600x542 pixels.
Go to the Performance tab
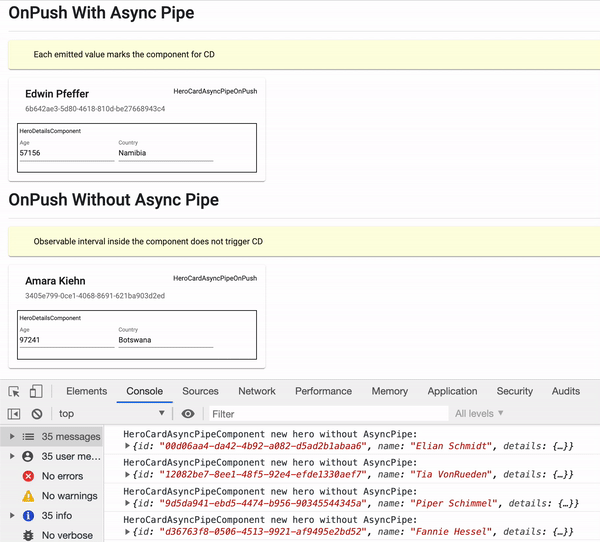click(x=323, y=391)
